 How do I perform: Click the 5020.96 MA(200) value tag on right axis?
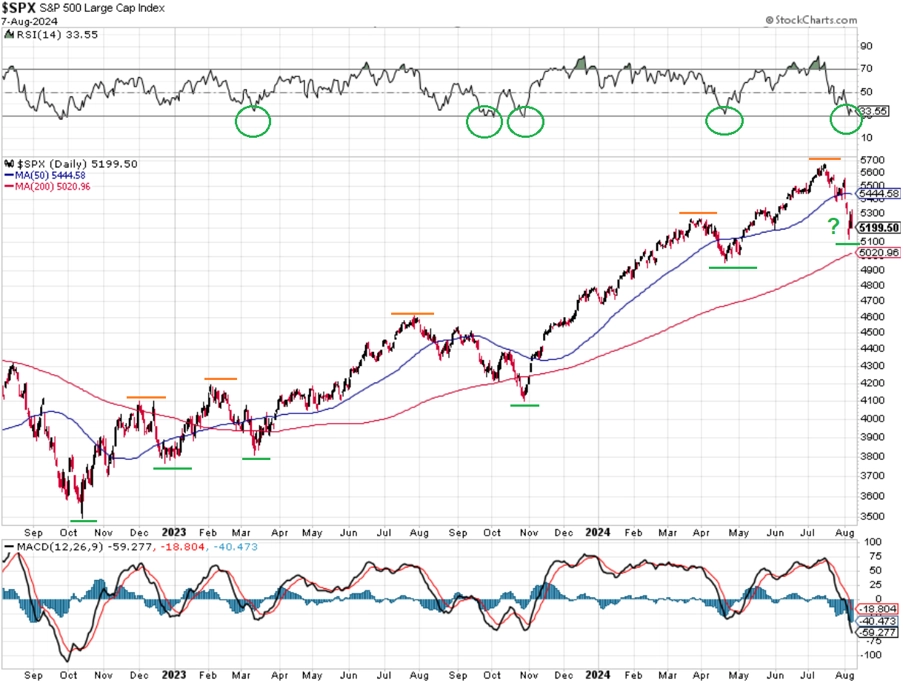(879, 253)
